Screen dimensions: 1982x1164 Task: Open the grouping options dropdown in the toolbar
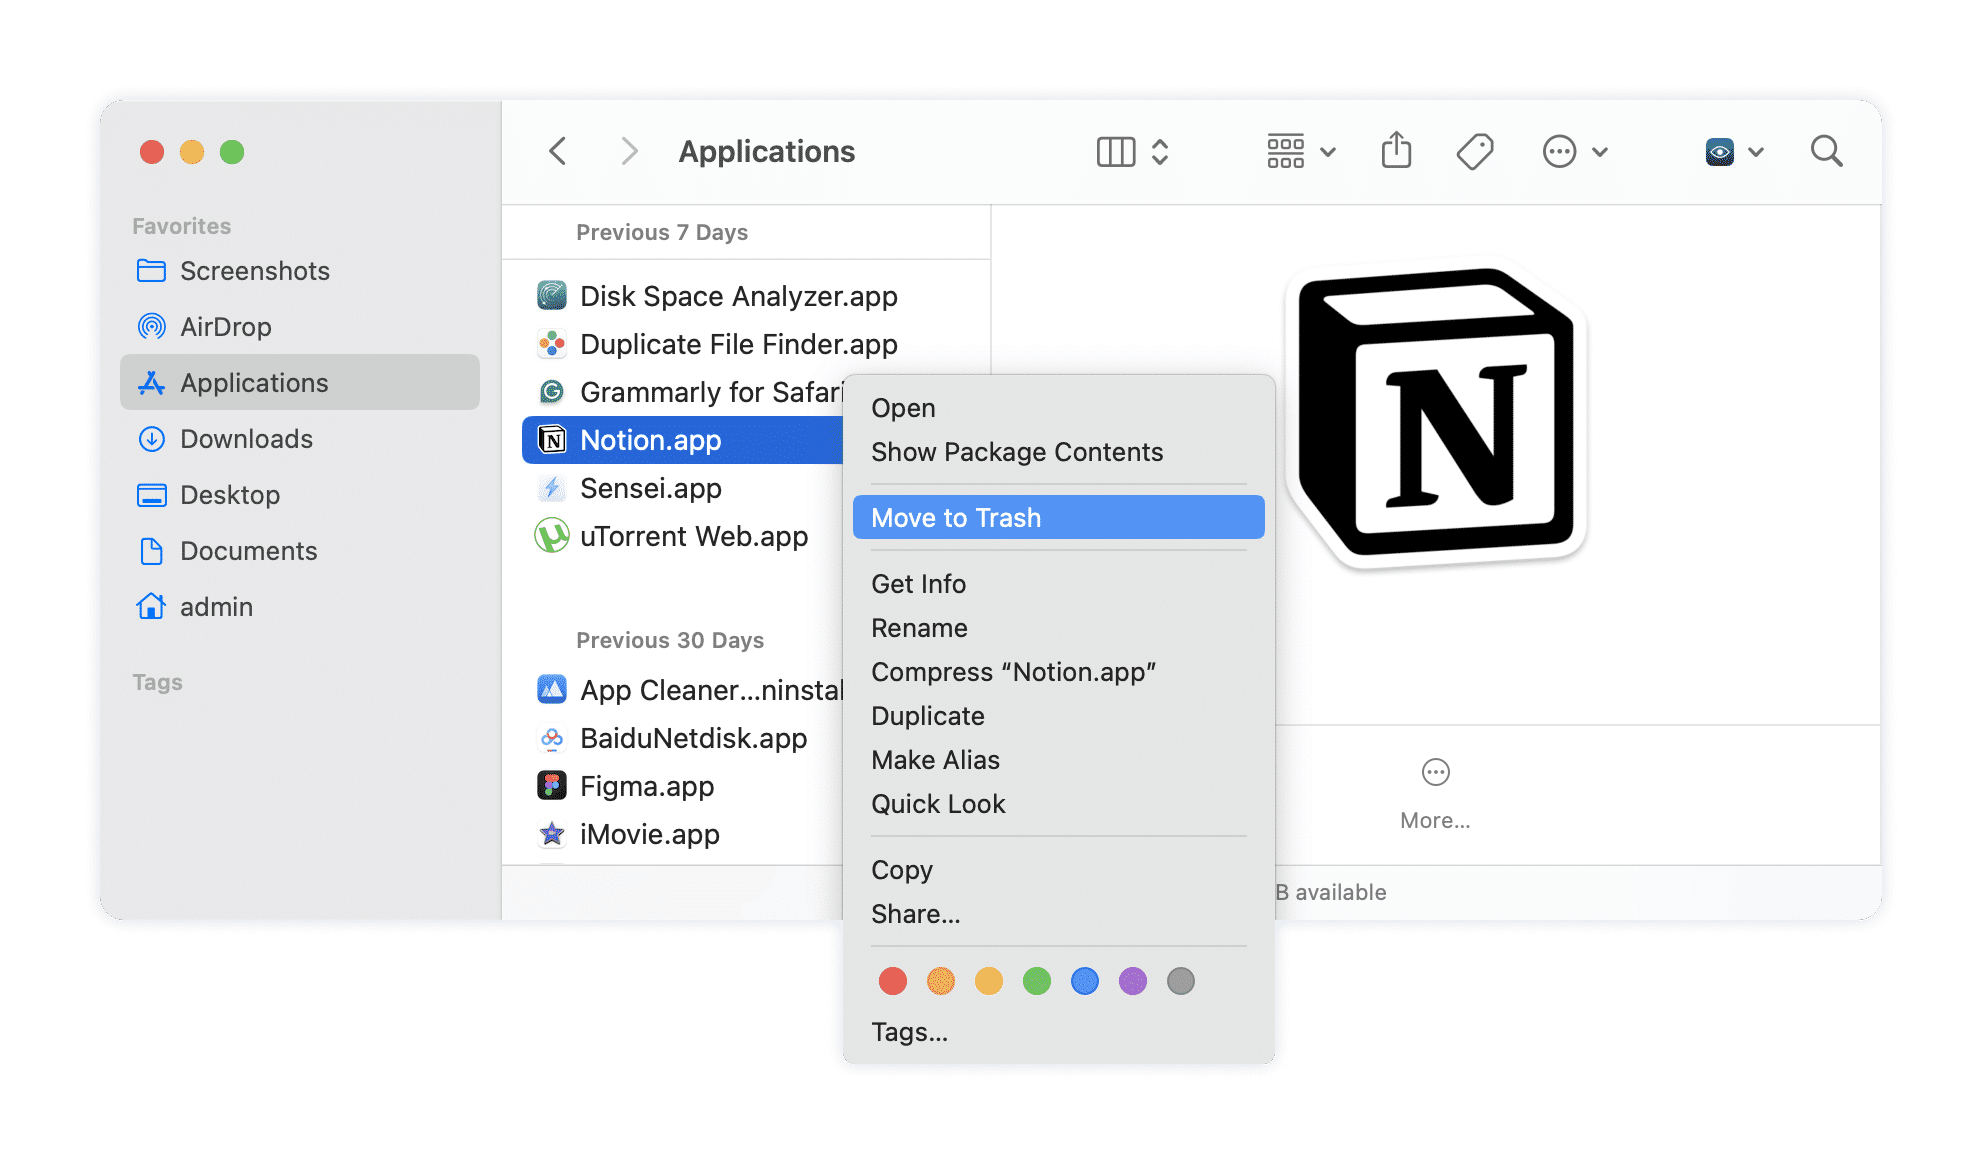(1298, 151)
